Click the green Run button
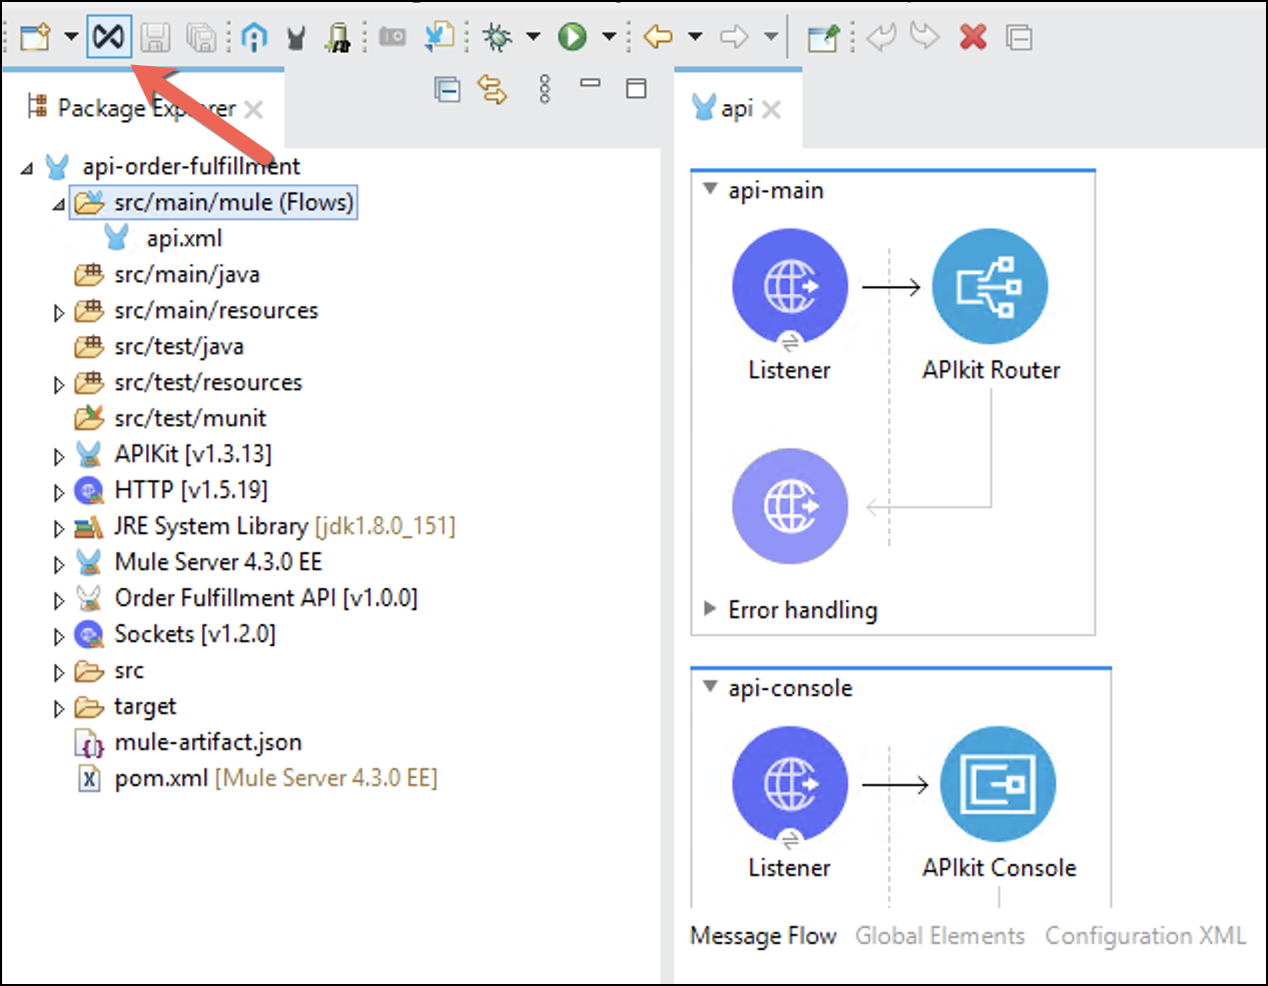The image size is (1268, 986). point(572,38)
